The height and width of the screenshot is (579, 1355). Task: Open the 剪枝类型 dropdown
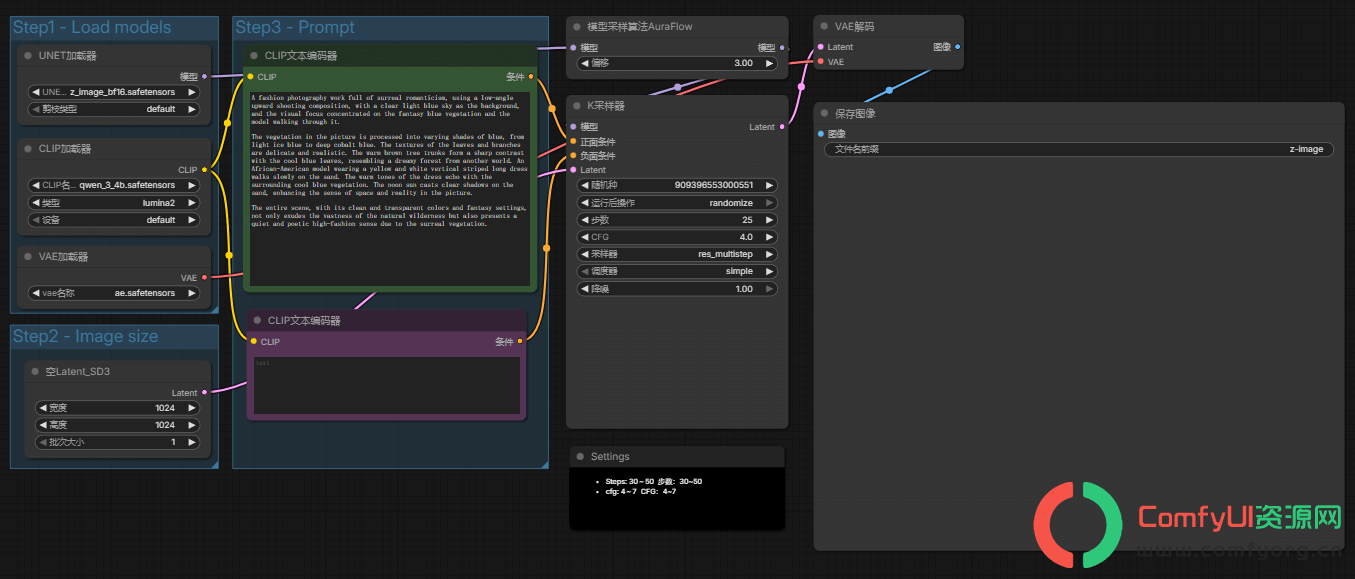point(114,109)
